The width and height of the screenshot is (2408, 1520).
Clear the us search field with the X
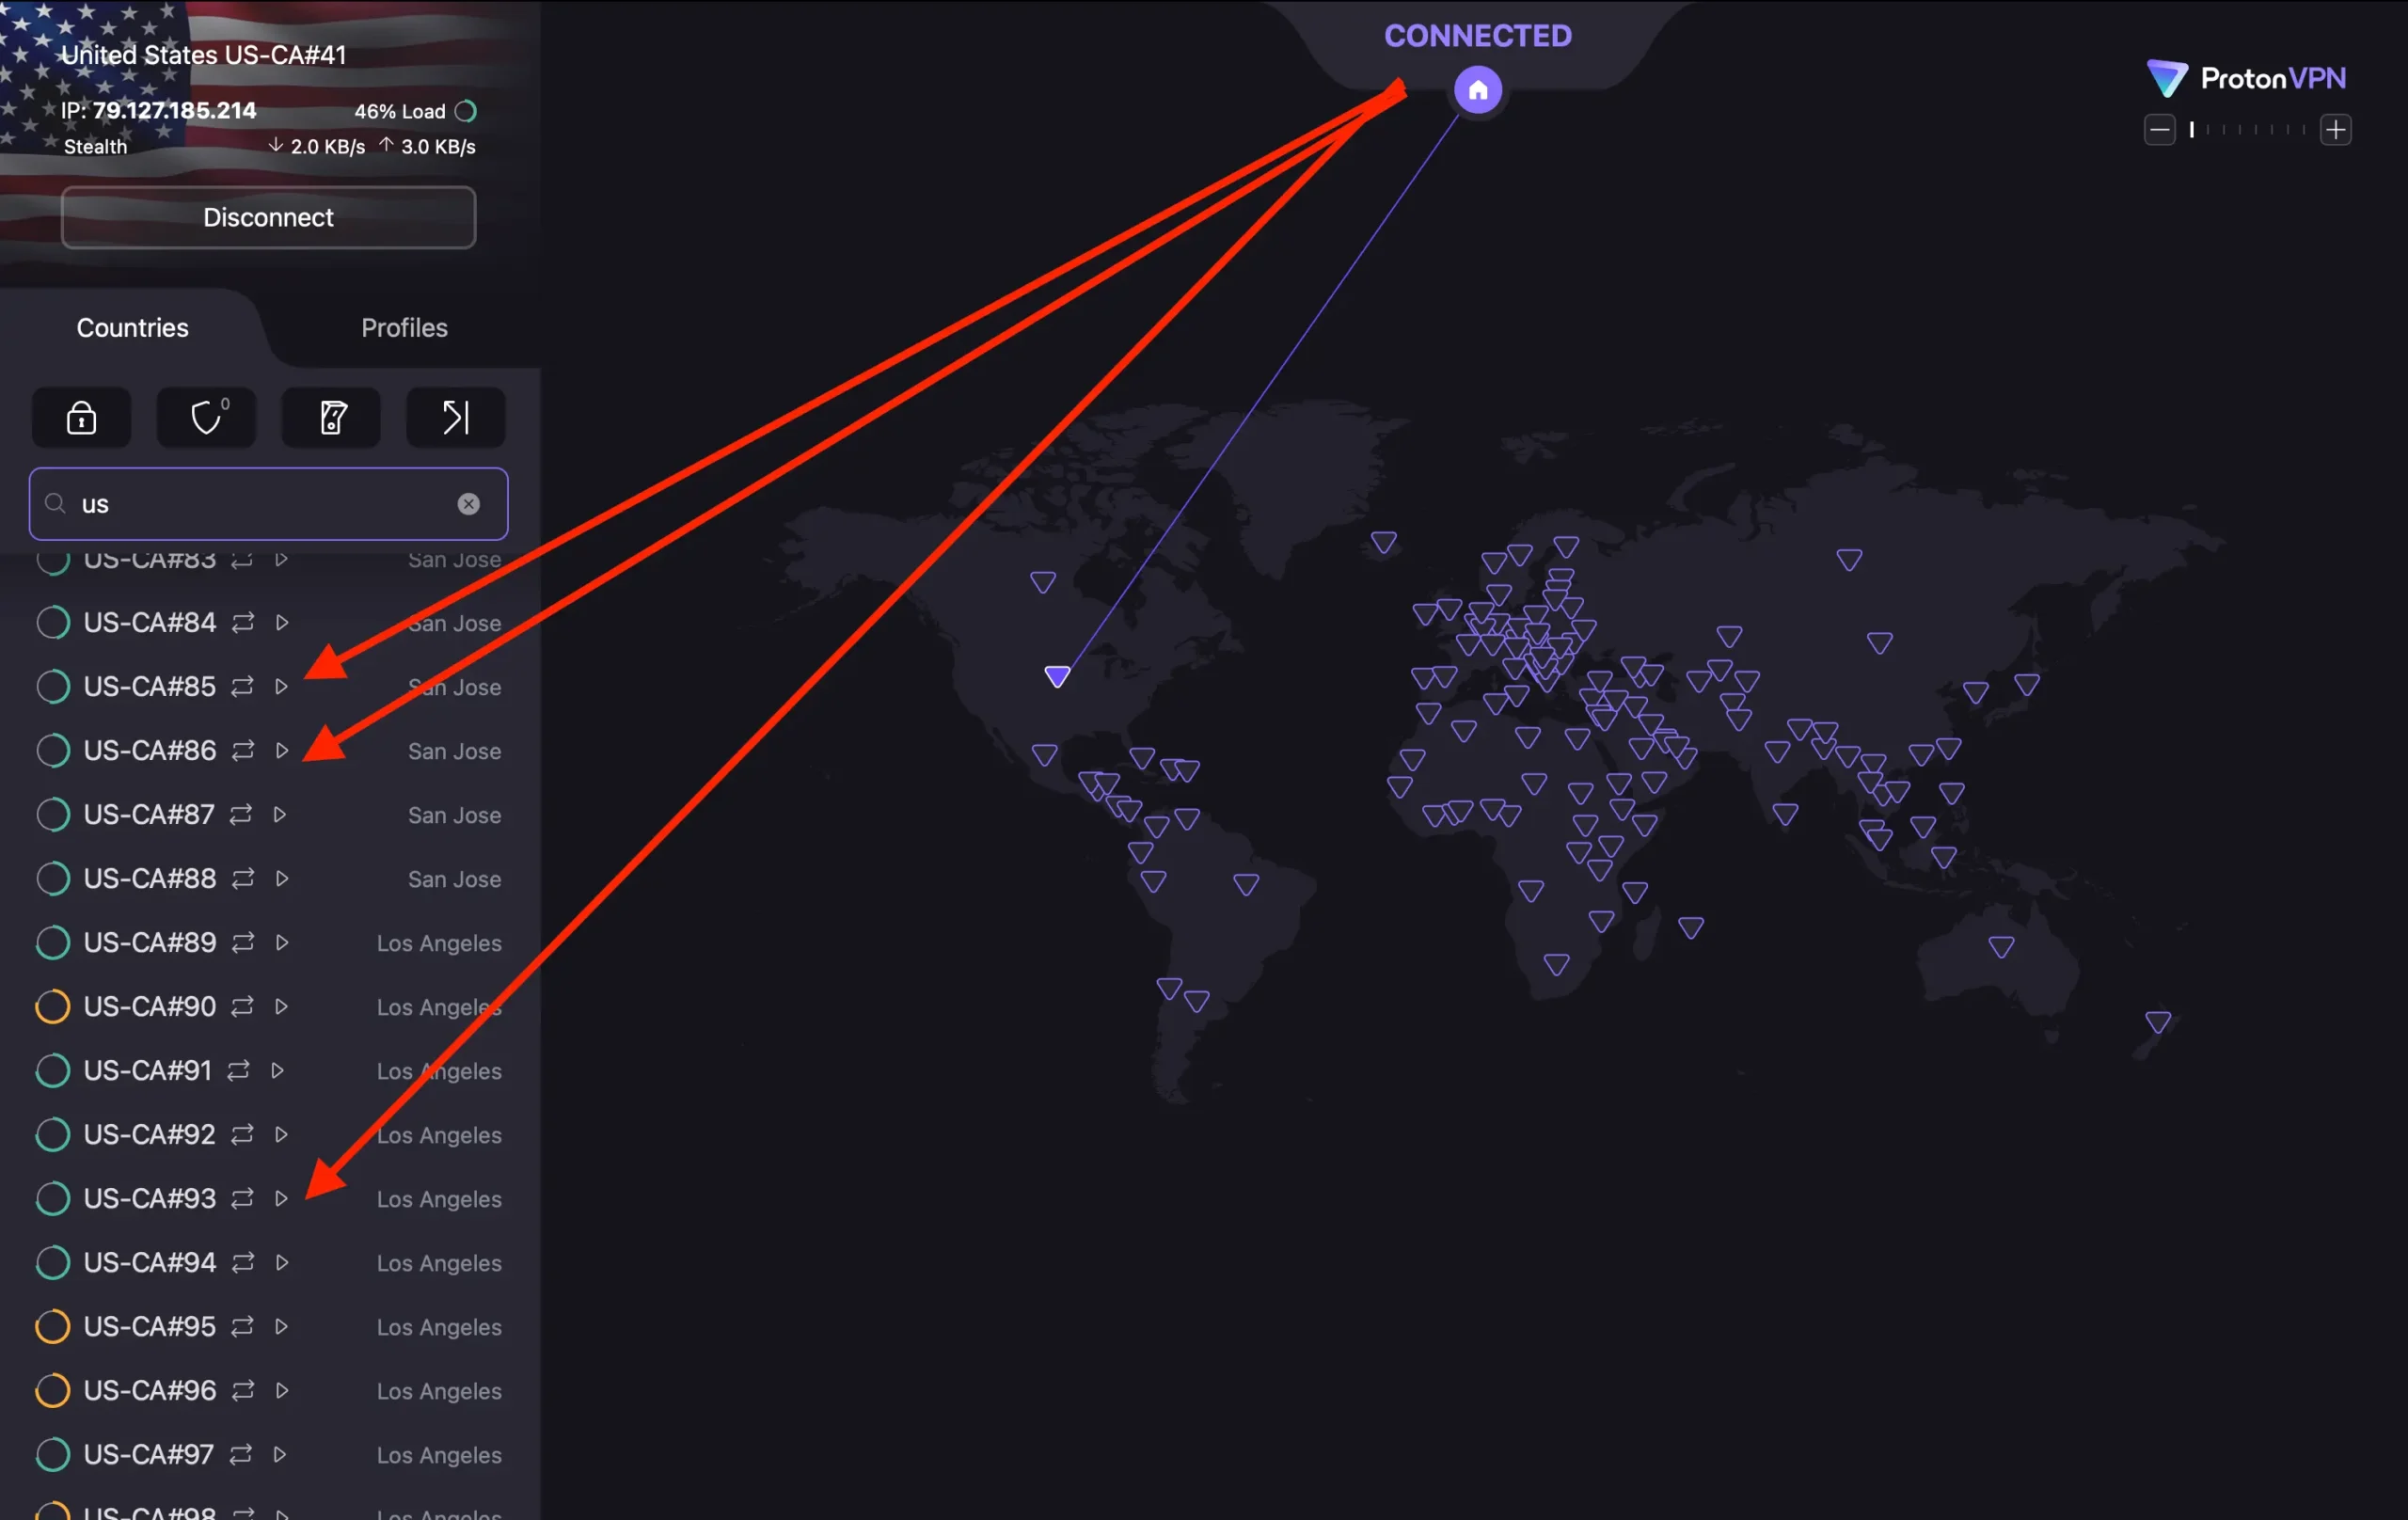[469, 503]
